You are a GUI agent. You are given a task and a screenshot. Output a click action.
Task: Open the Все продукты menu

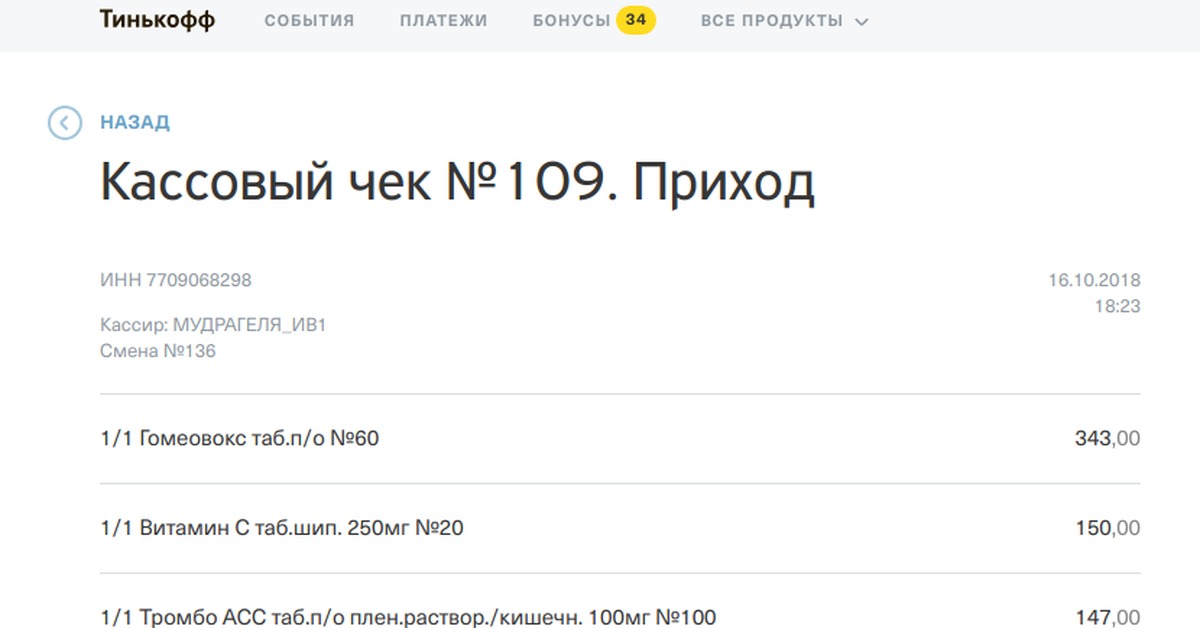pos(772,21)
